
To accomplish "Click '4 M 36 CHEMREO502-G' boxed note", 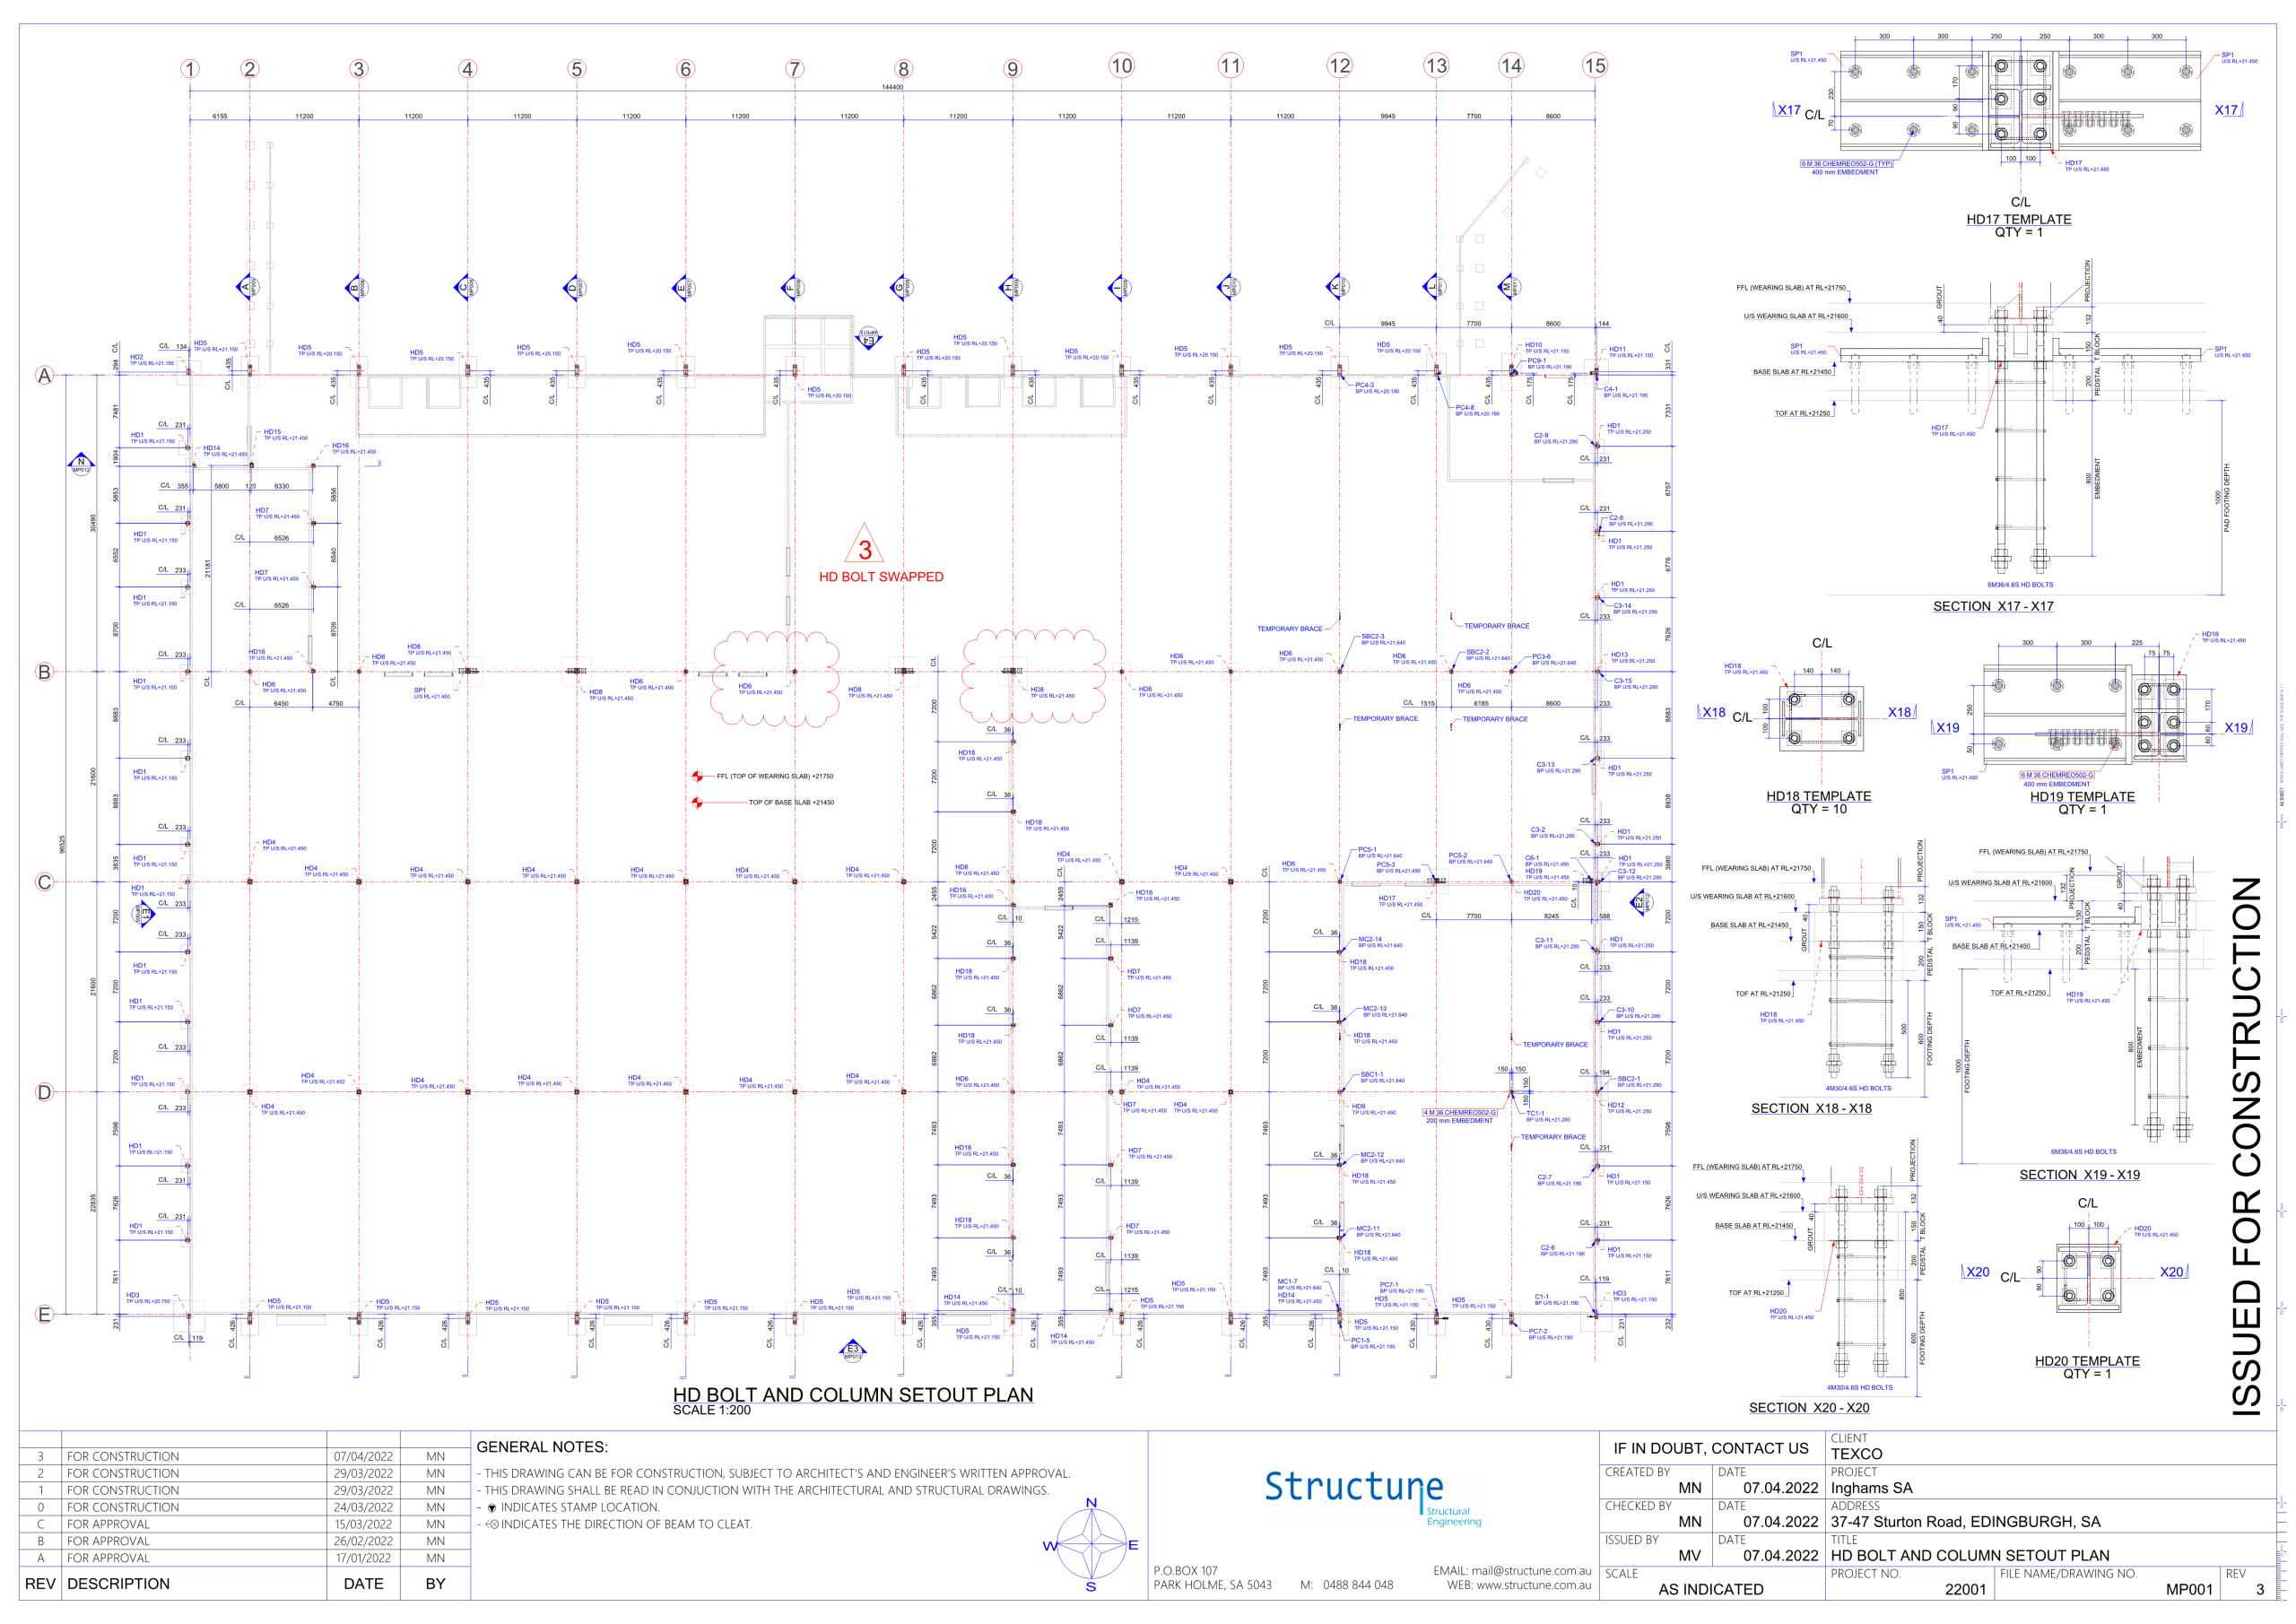I will coord(1461,1113).
